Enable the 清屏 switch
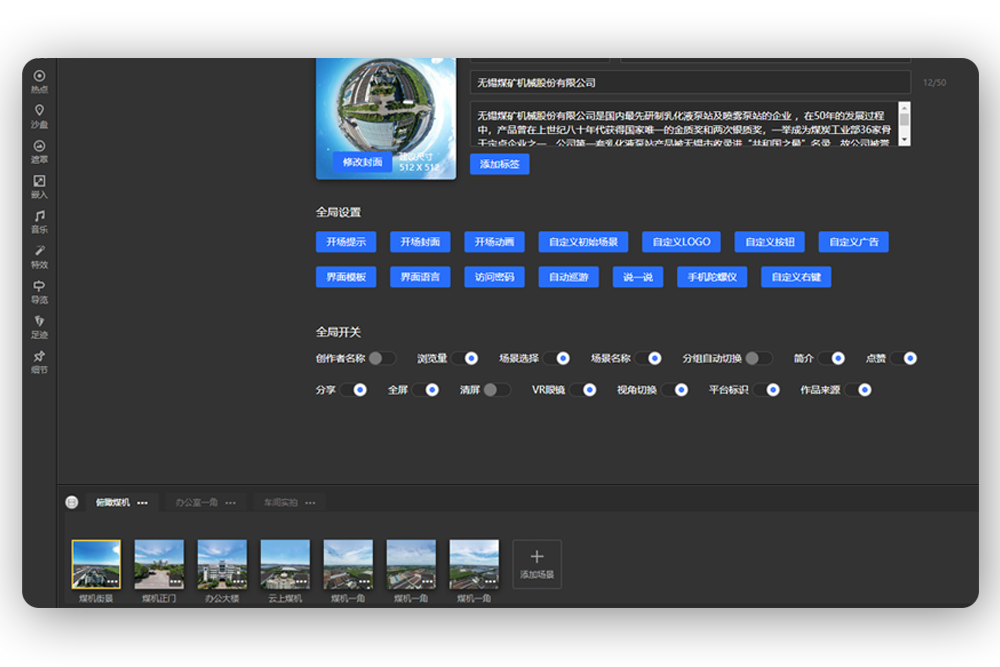Screen dimensions: 1000x667 [497, 390]
